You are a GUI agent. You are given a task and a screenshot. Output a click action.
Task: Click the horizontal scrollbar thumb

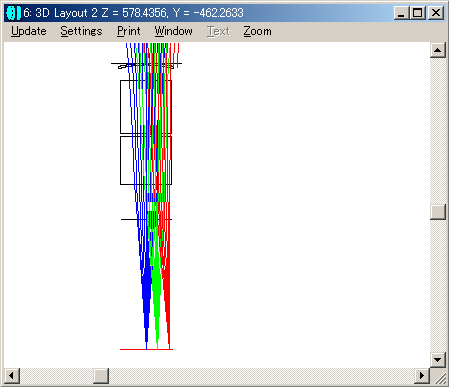pyautogui.click(x=101, y=376)
